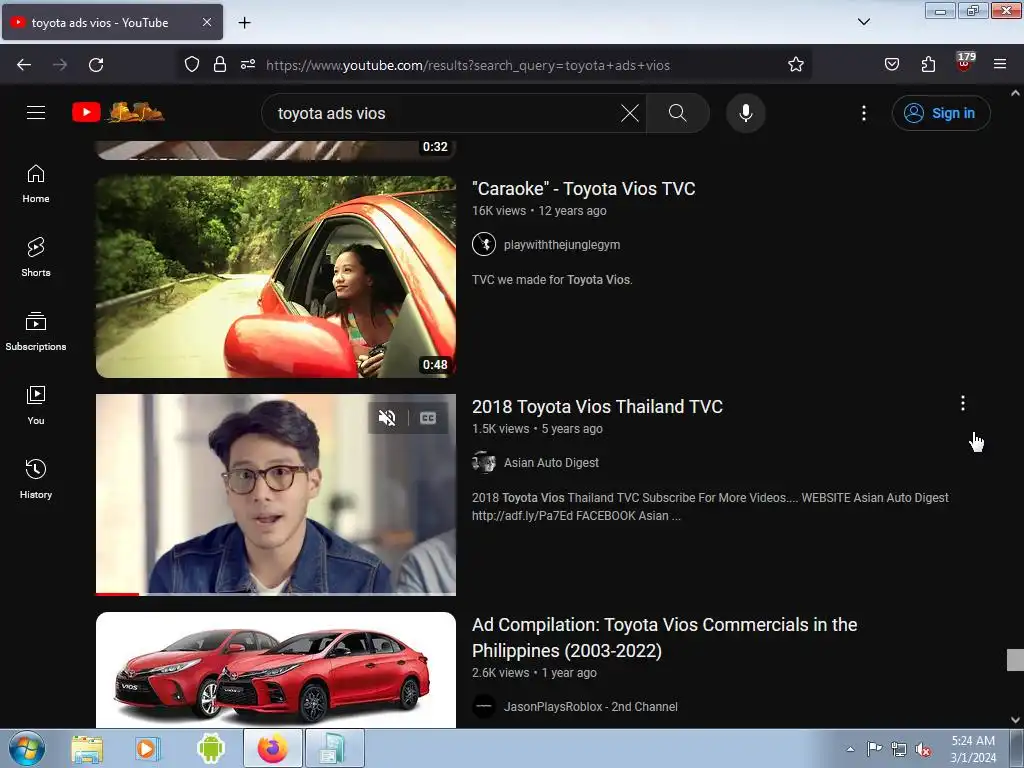This screenshot has width=1024, height=768.
Task: Visit playwiththejunglegym channel name
Action: point(562,245)
